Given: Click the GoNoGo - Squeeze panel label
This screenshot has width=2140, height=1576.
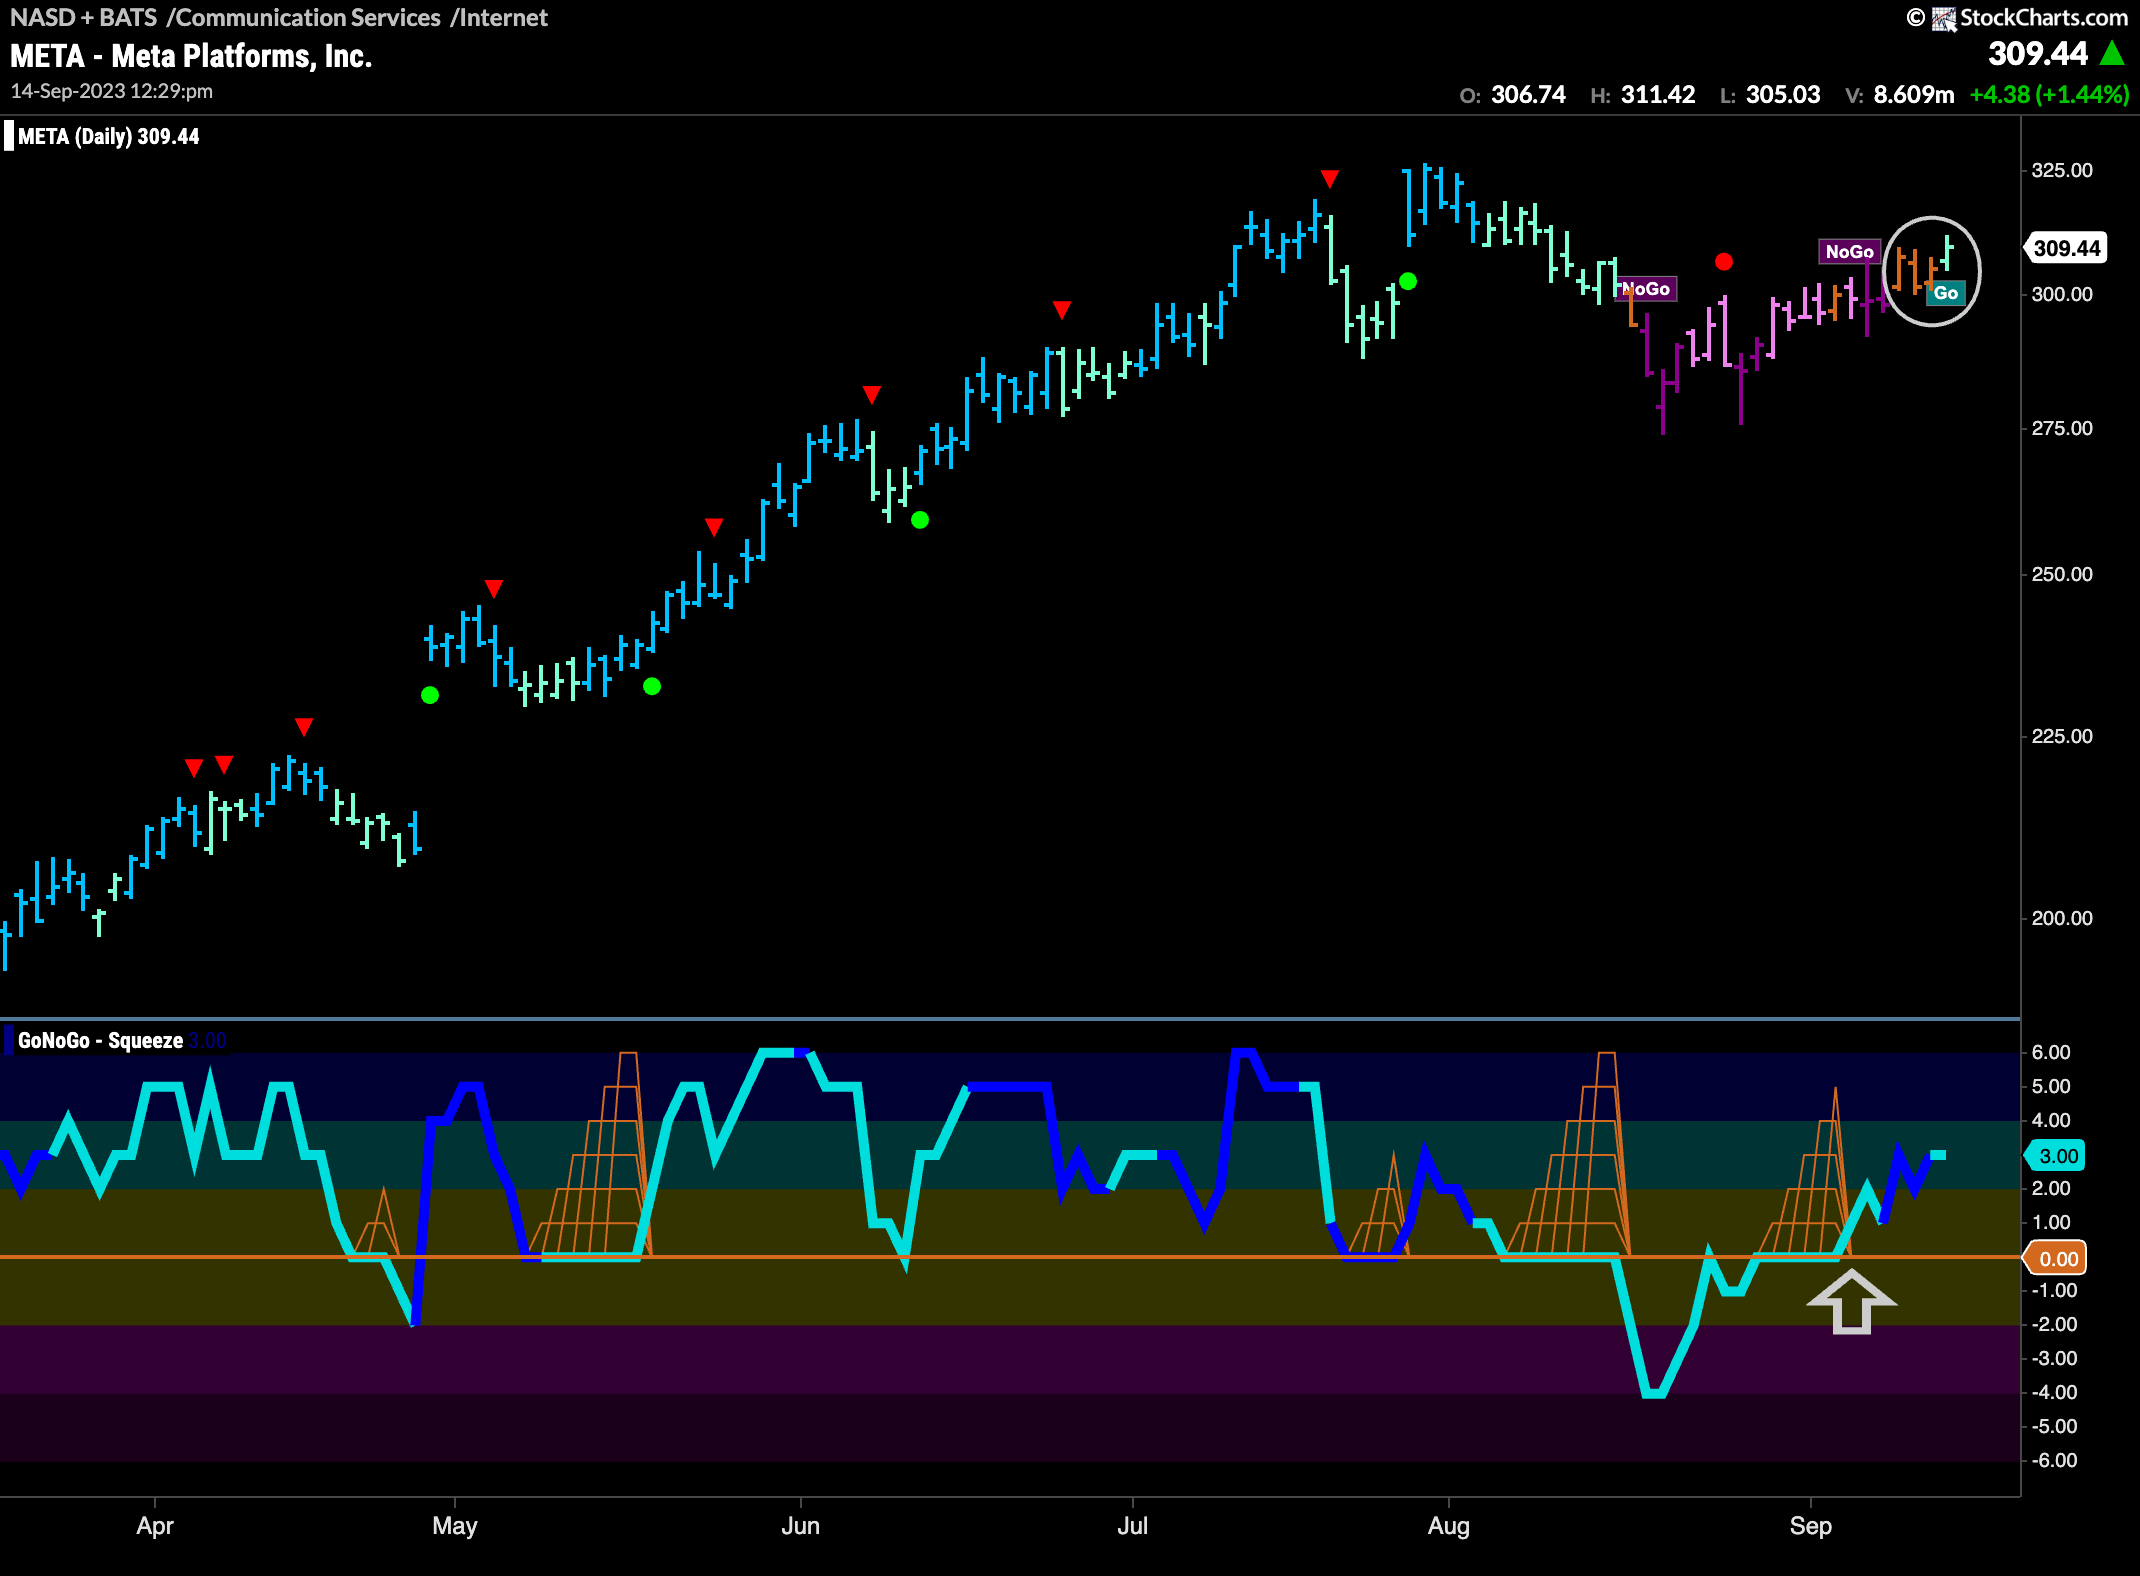Looking at the screenshot, I should click(100, 1041).
